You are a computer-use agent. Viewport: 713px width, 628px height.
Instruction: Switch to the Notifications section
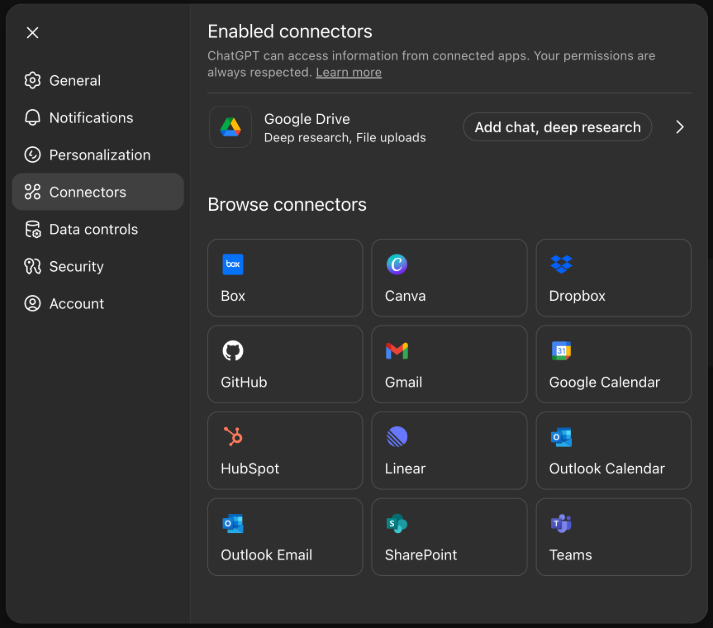90,118
